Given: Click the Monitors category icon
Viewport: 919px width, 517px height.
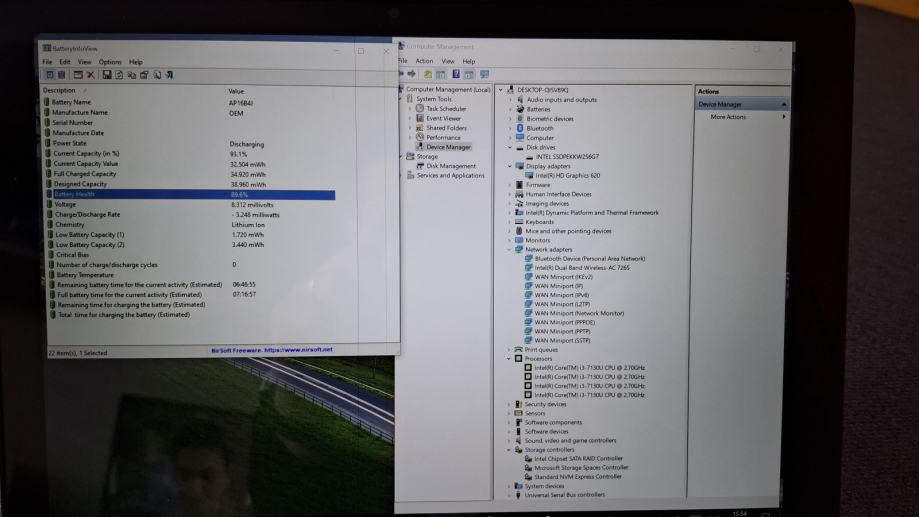Looking at the screenshot, I should [x=519, y=240].
